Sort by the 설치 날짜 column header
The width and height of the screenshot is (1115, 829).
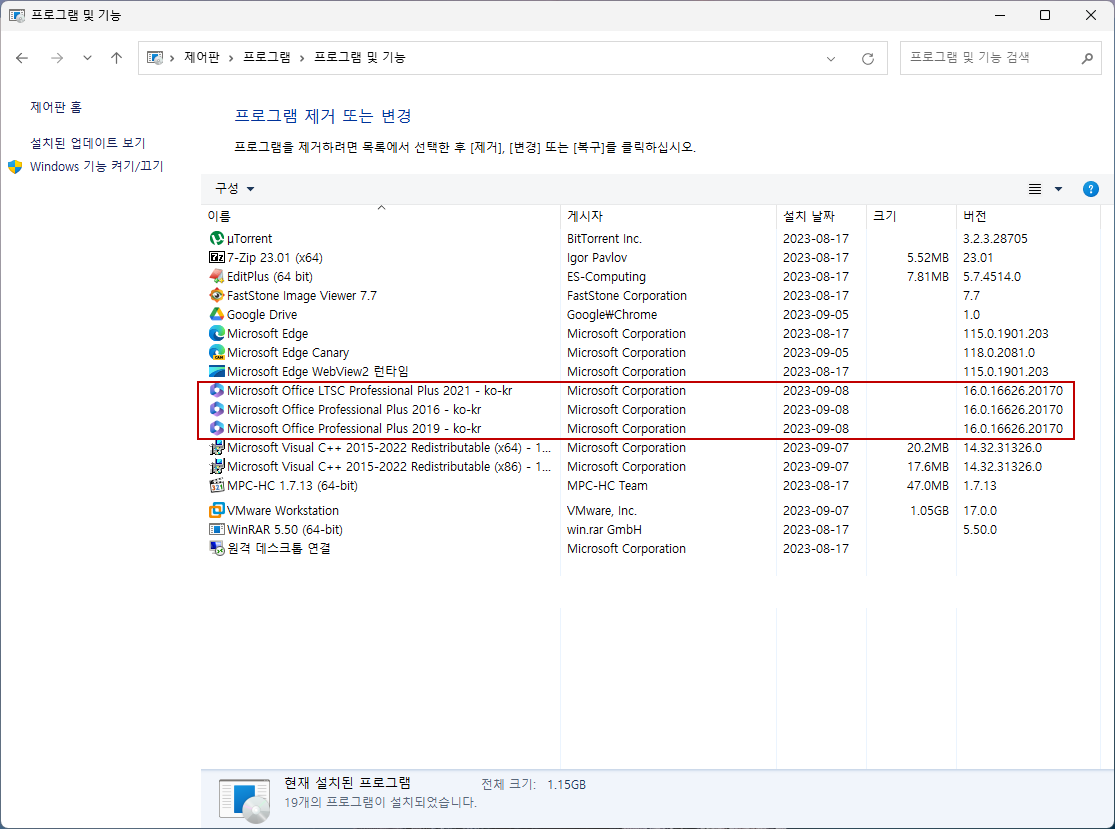(821, 215)
